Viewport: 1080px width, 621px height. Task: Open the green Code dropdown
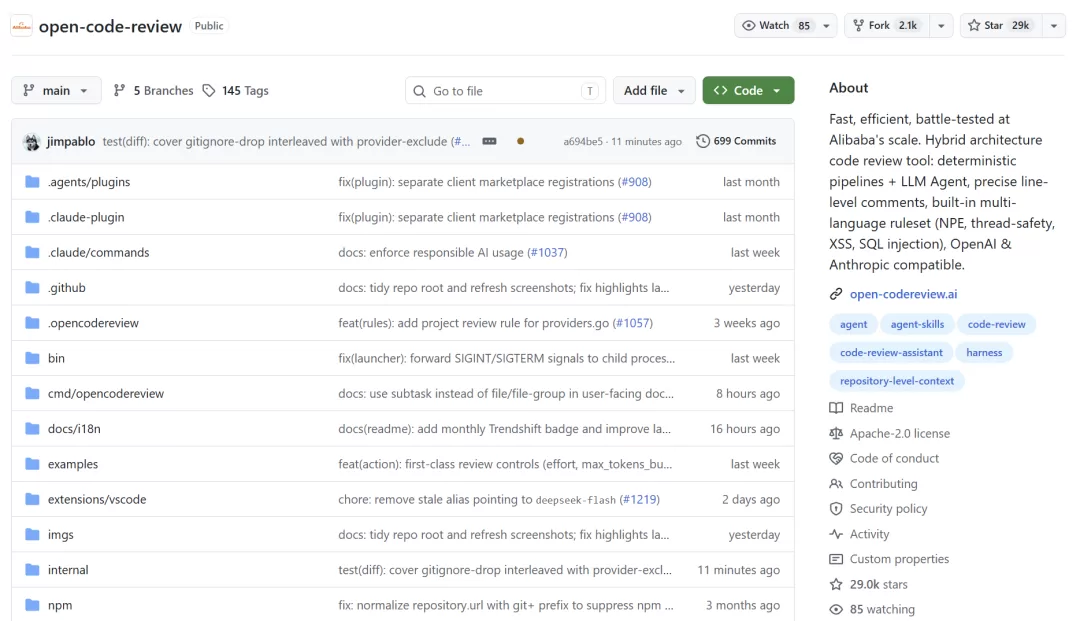[x=748, y=90]
